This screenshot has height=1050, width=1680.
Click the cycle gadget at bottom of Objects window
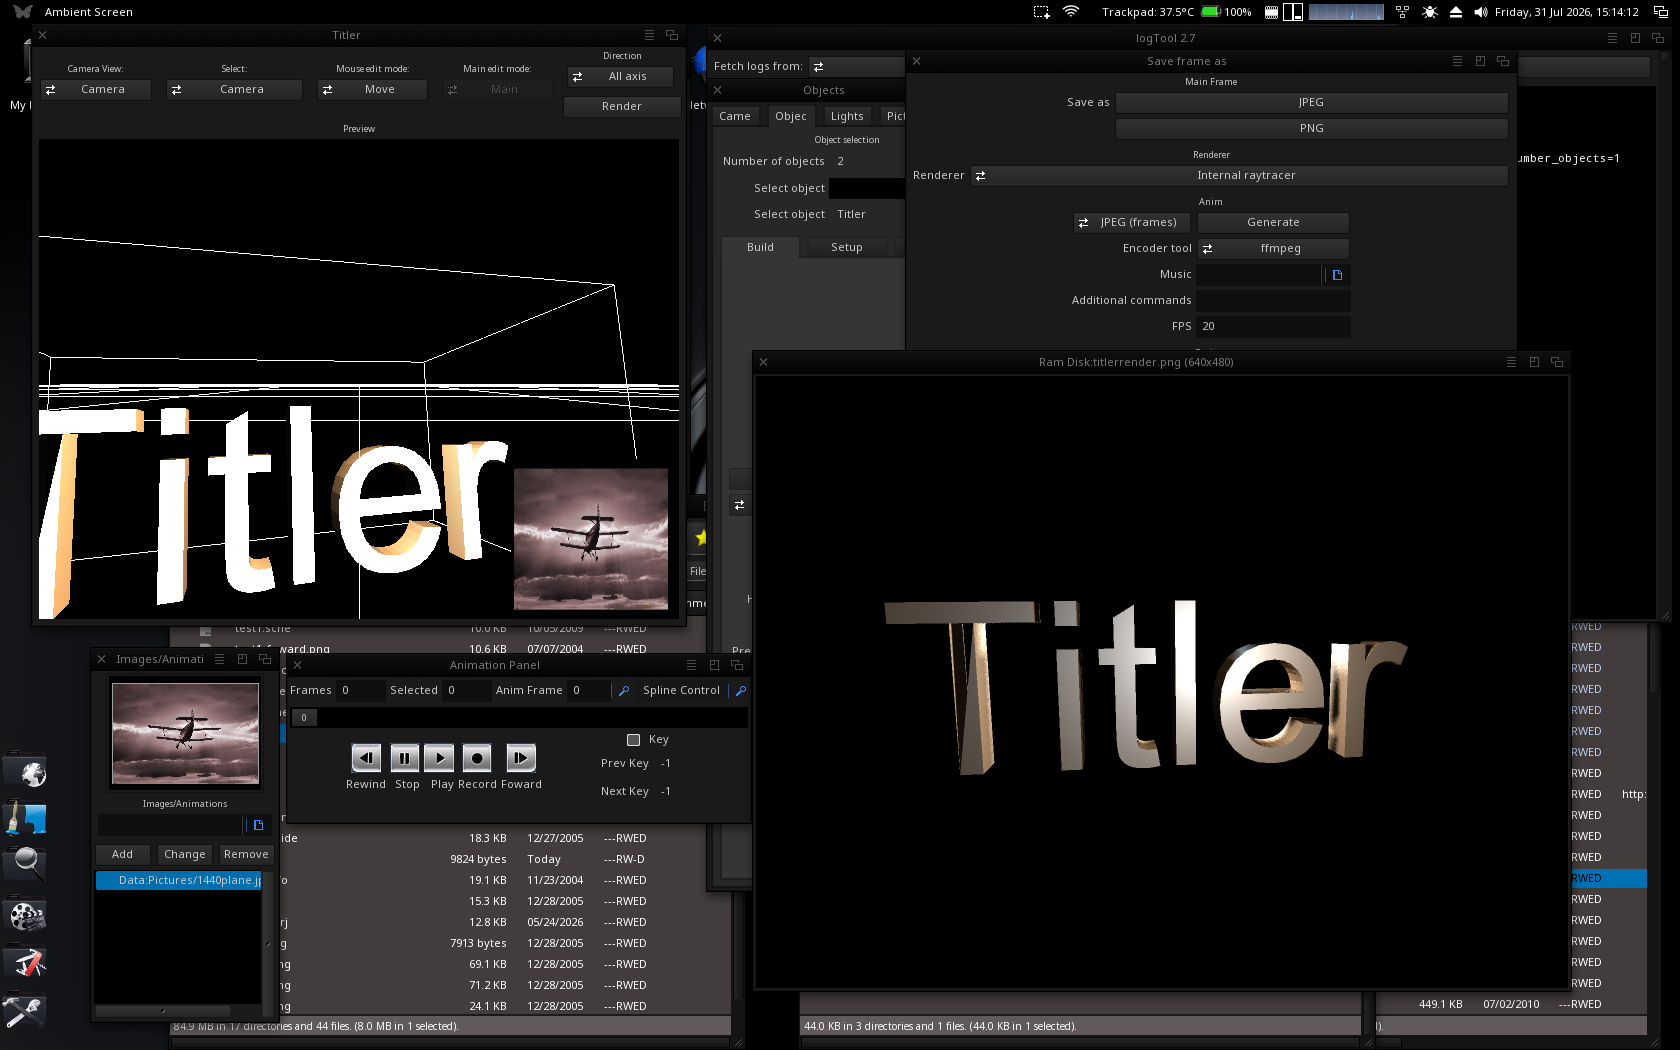[x=739, y=505]
